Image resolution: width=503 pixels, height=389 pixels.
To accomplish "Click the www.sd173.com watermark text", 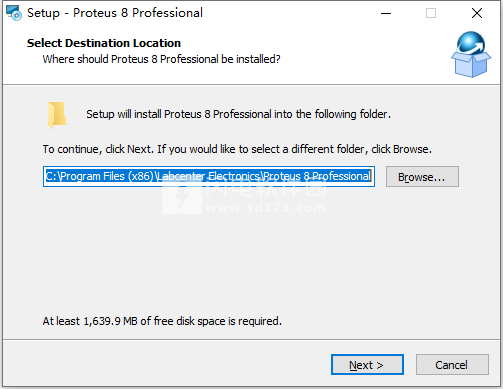I will 266,208.
